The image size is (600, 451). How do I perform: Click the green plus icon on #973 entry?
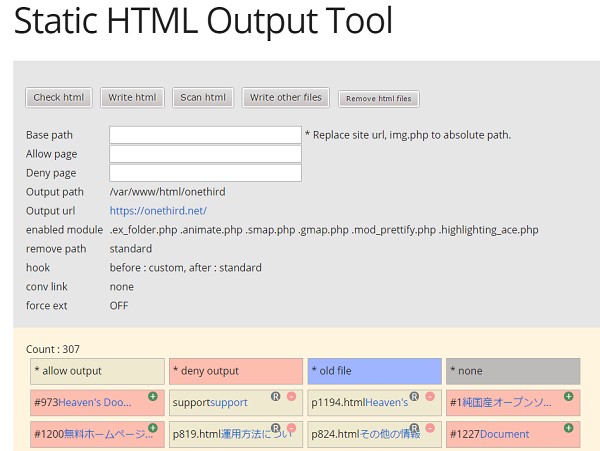click(153, 396)
